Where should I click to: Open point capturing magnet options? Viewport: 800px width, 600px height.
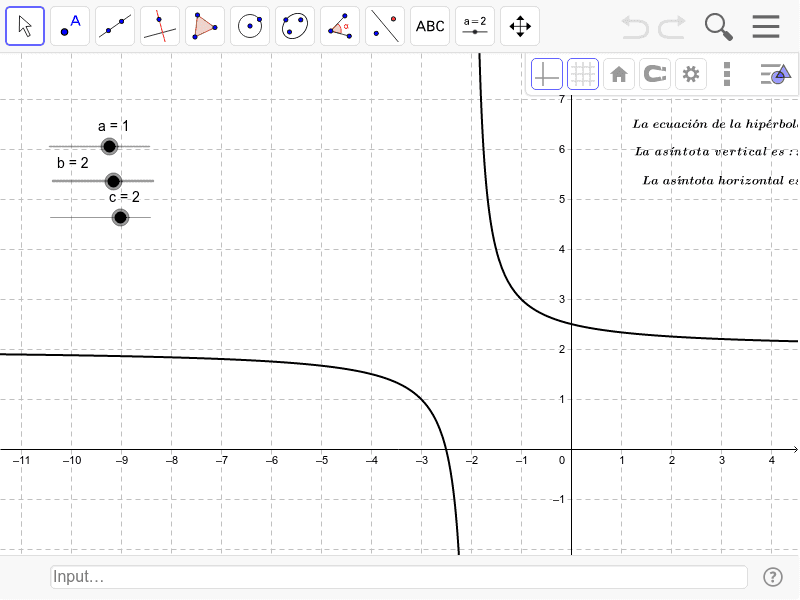tap(655, 74)
